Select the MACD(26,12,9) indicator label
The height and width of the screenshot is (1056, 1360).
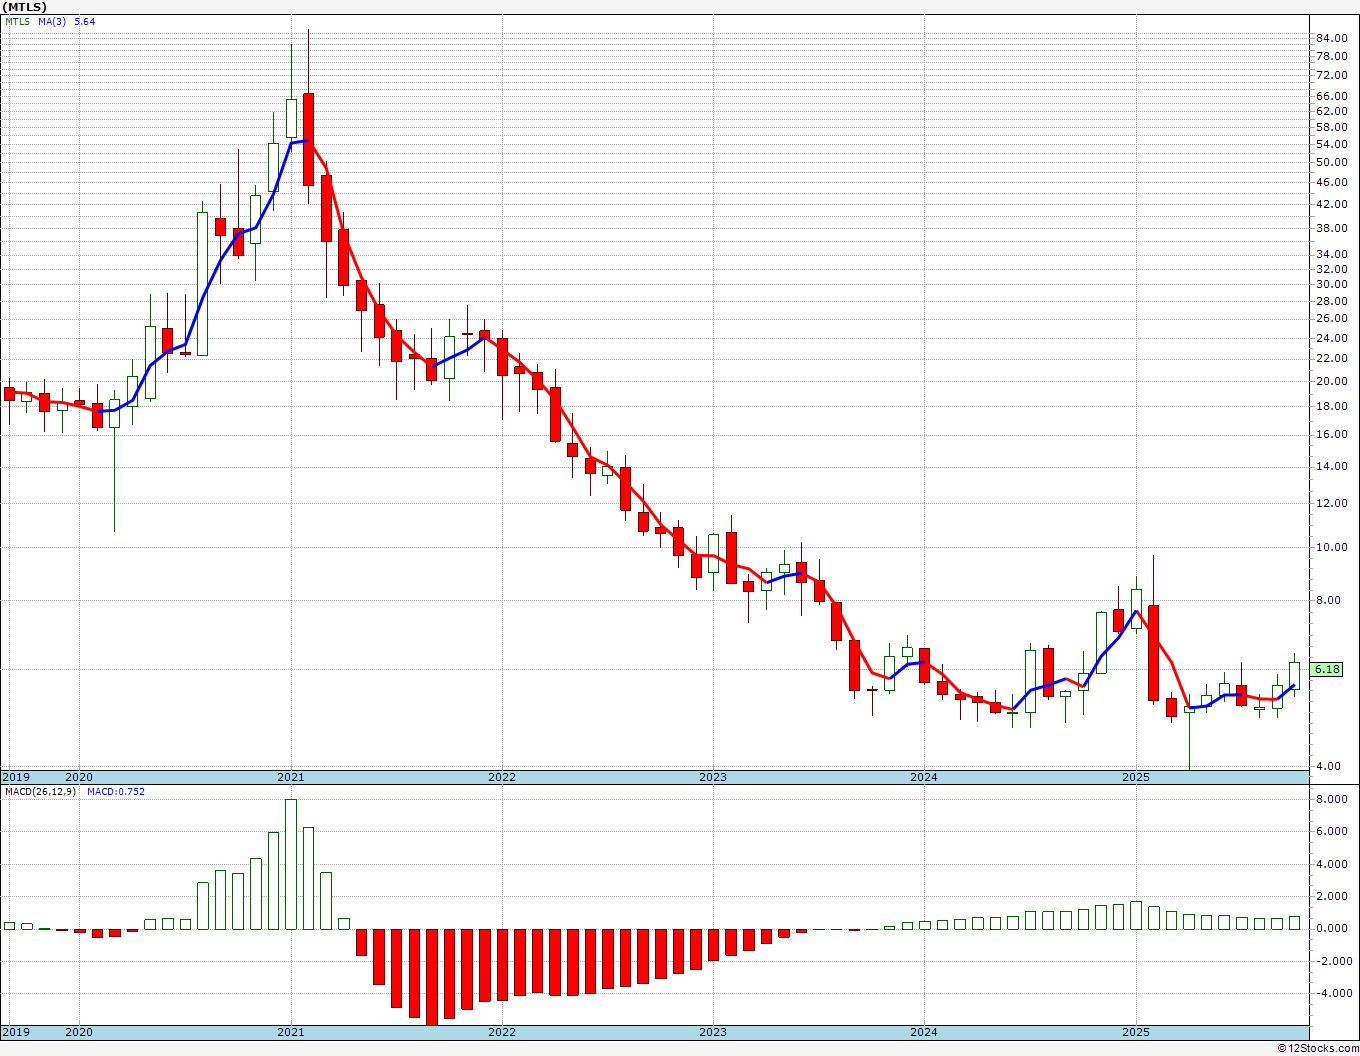click(40, 792)
